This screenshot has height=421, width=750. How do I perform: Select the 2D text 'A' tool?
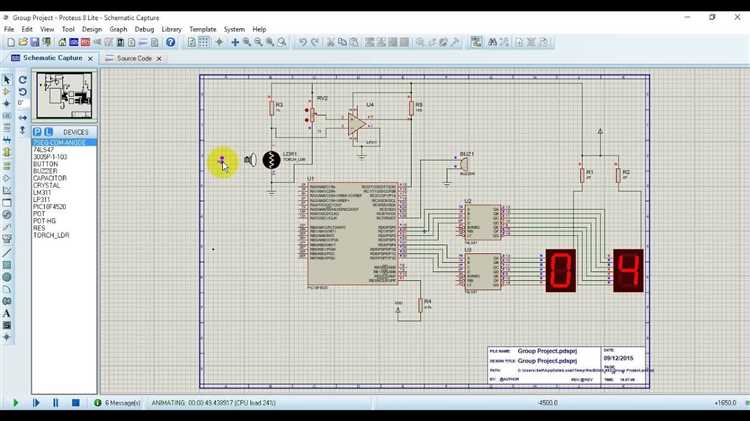tap(7, 313)
